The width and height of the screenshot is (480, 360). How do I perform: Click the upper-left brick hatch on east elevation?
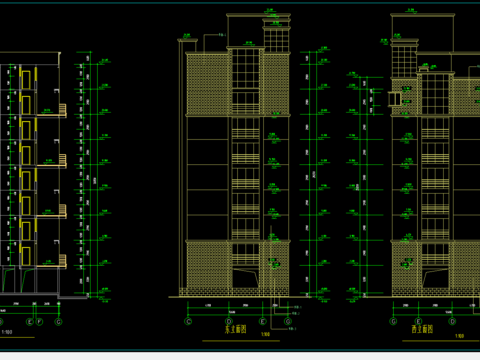208,84
